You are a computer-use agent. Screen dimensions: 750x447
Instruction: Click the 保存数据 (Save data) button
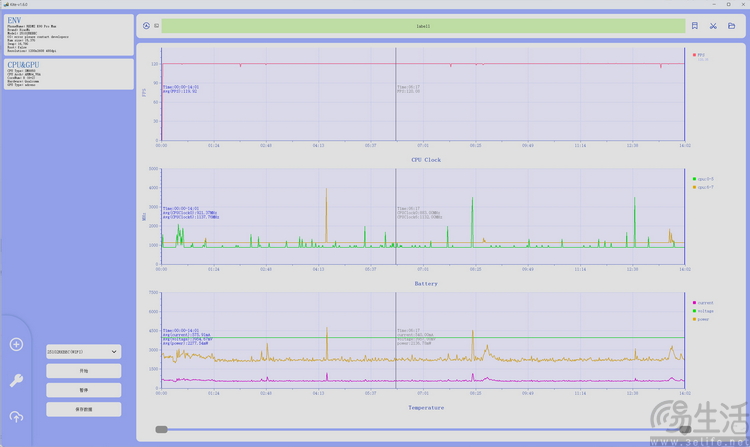83,409
